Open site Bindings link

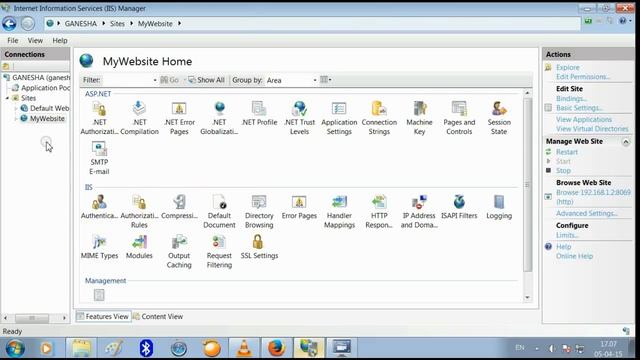click(571, 98)
